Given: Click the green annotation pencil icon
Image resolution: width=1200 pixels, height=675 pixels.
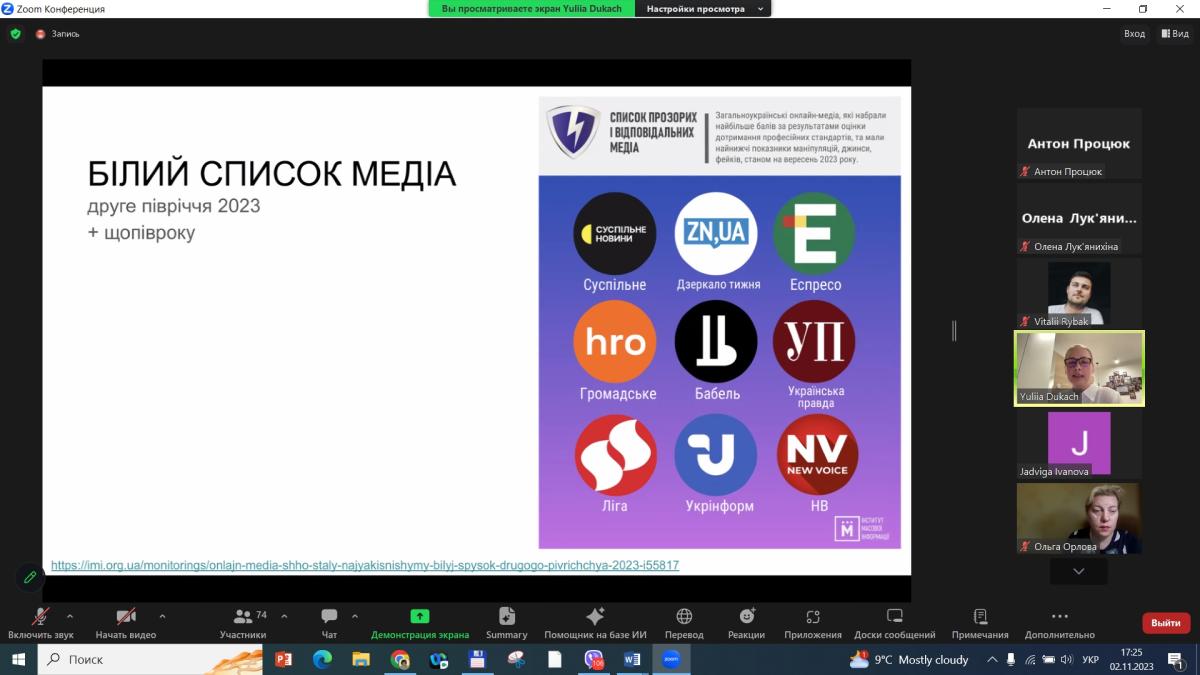Looking at the screenshot, I should click(30, 577).
